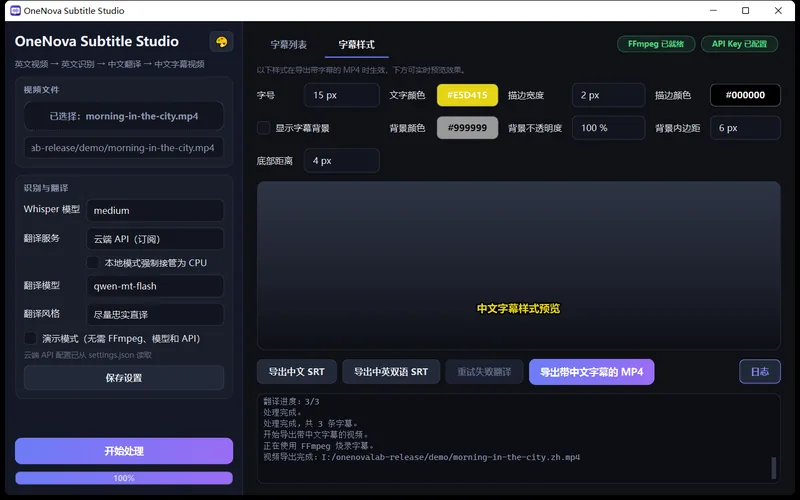Close the OneNova Subtitle Studio window
This screenshot has width=800, height=500.
(x=778, y=11)
